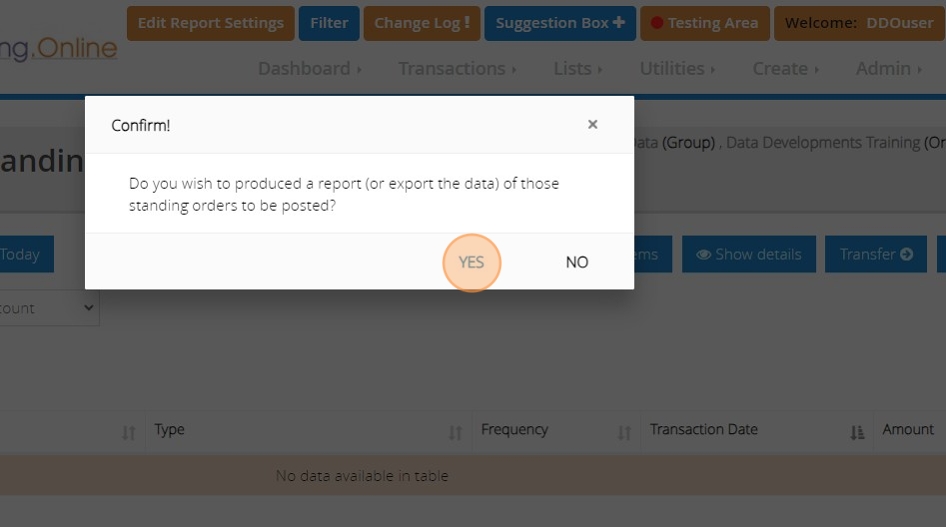Open the Change Log

pos(422,23)
